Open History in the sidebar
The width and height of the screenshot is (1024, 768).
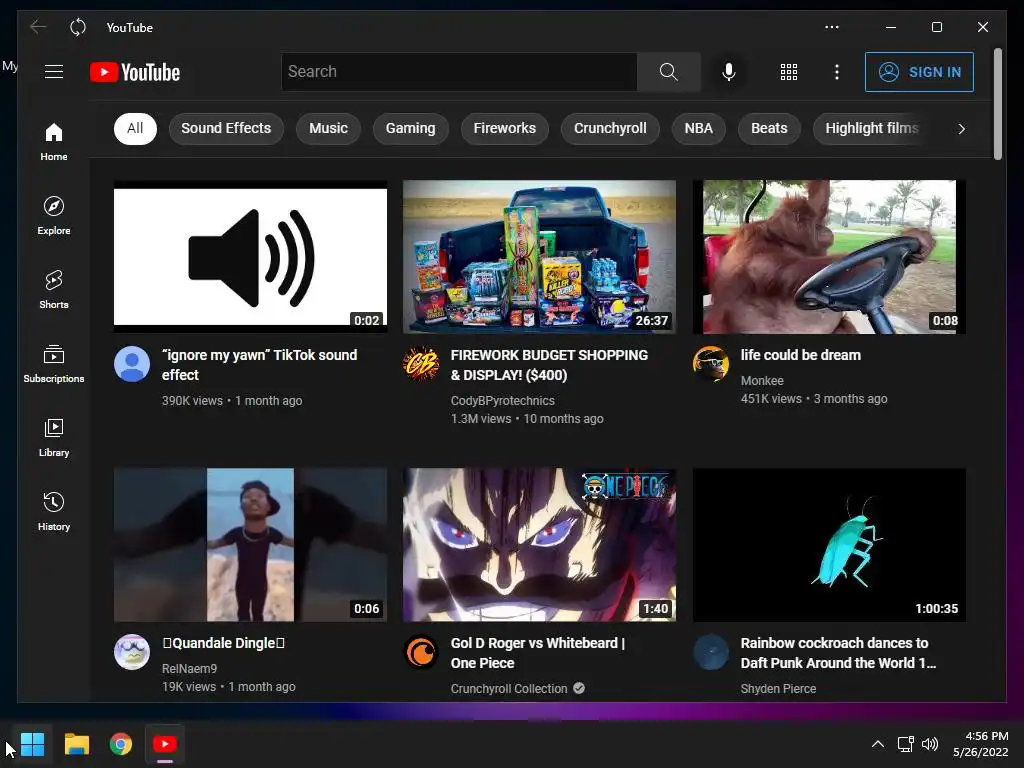[54, 511]
